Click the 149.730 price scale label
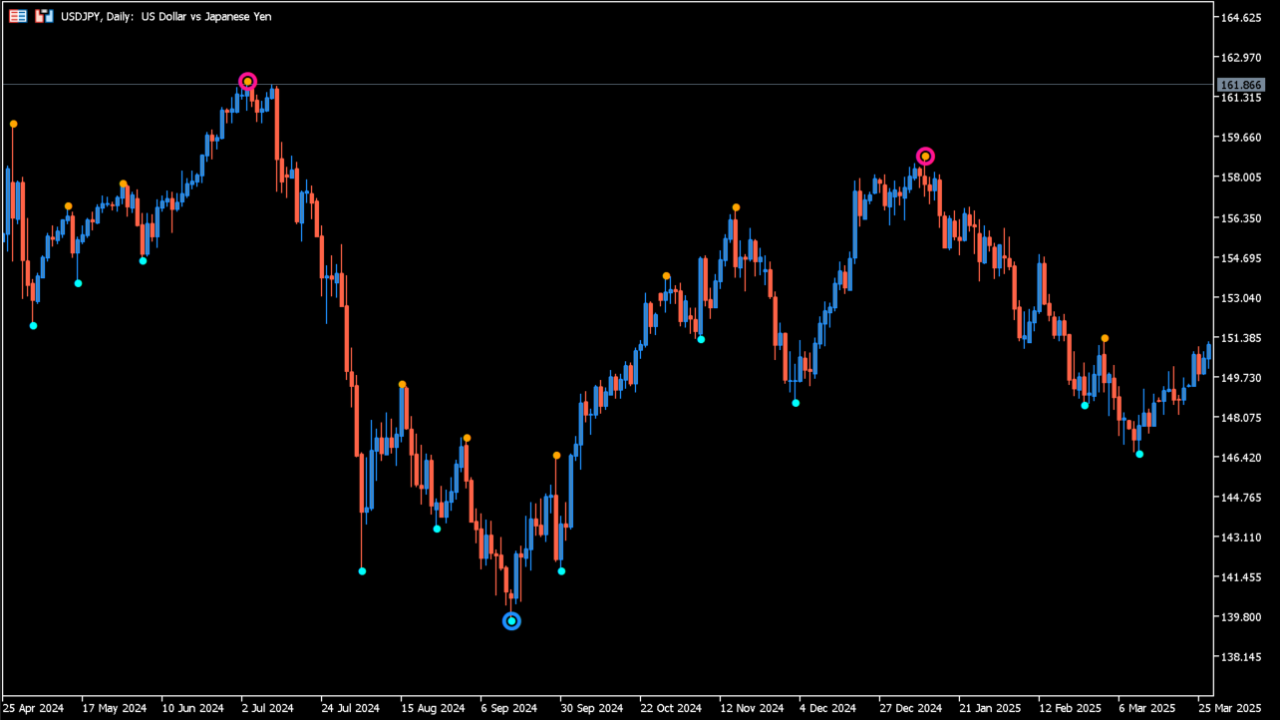The image size is (1280, 720). pyautogui.click(x=1241, y=378)
